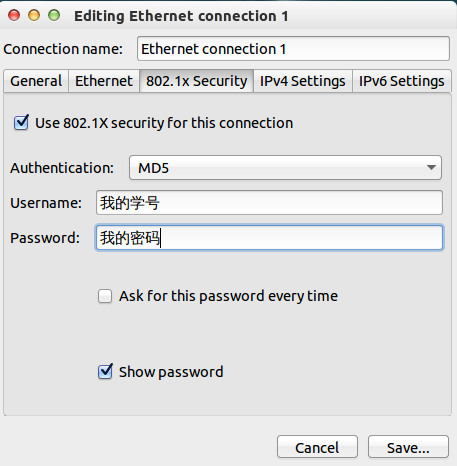Select the 802.1x Security tab

pos(197,81)
